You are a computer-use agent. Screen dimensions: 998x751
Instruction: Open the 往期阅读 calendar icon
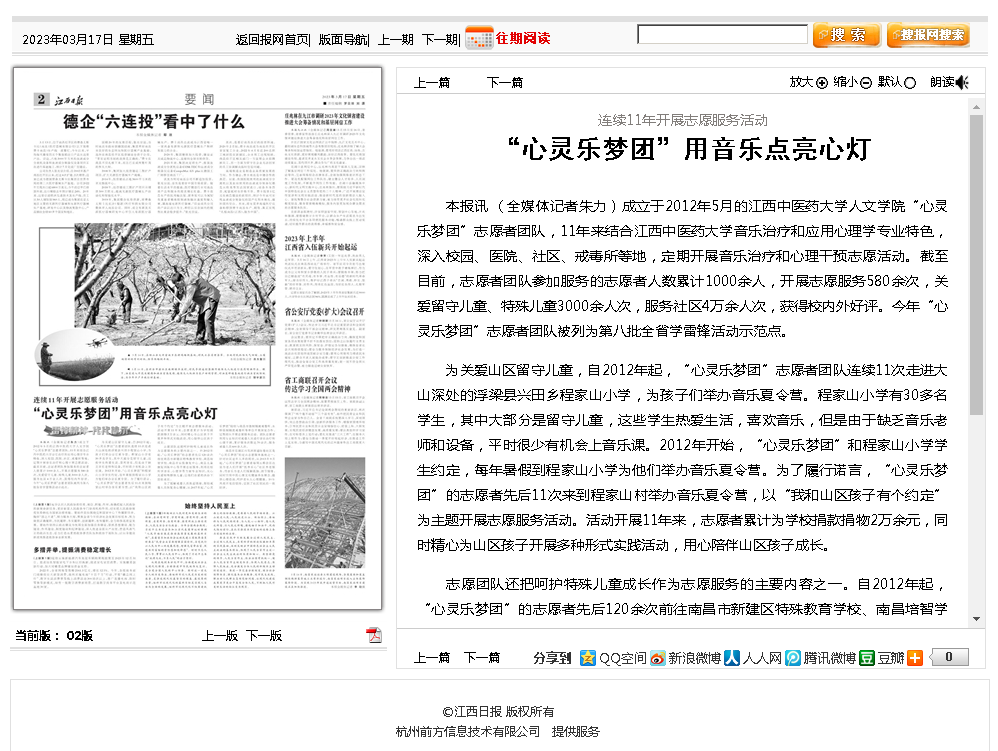(x=479, y=38)
